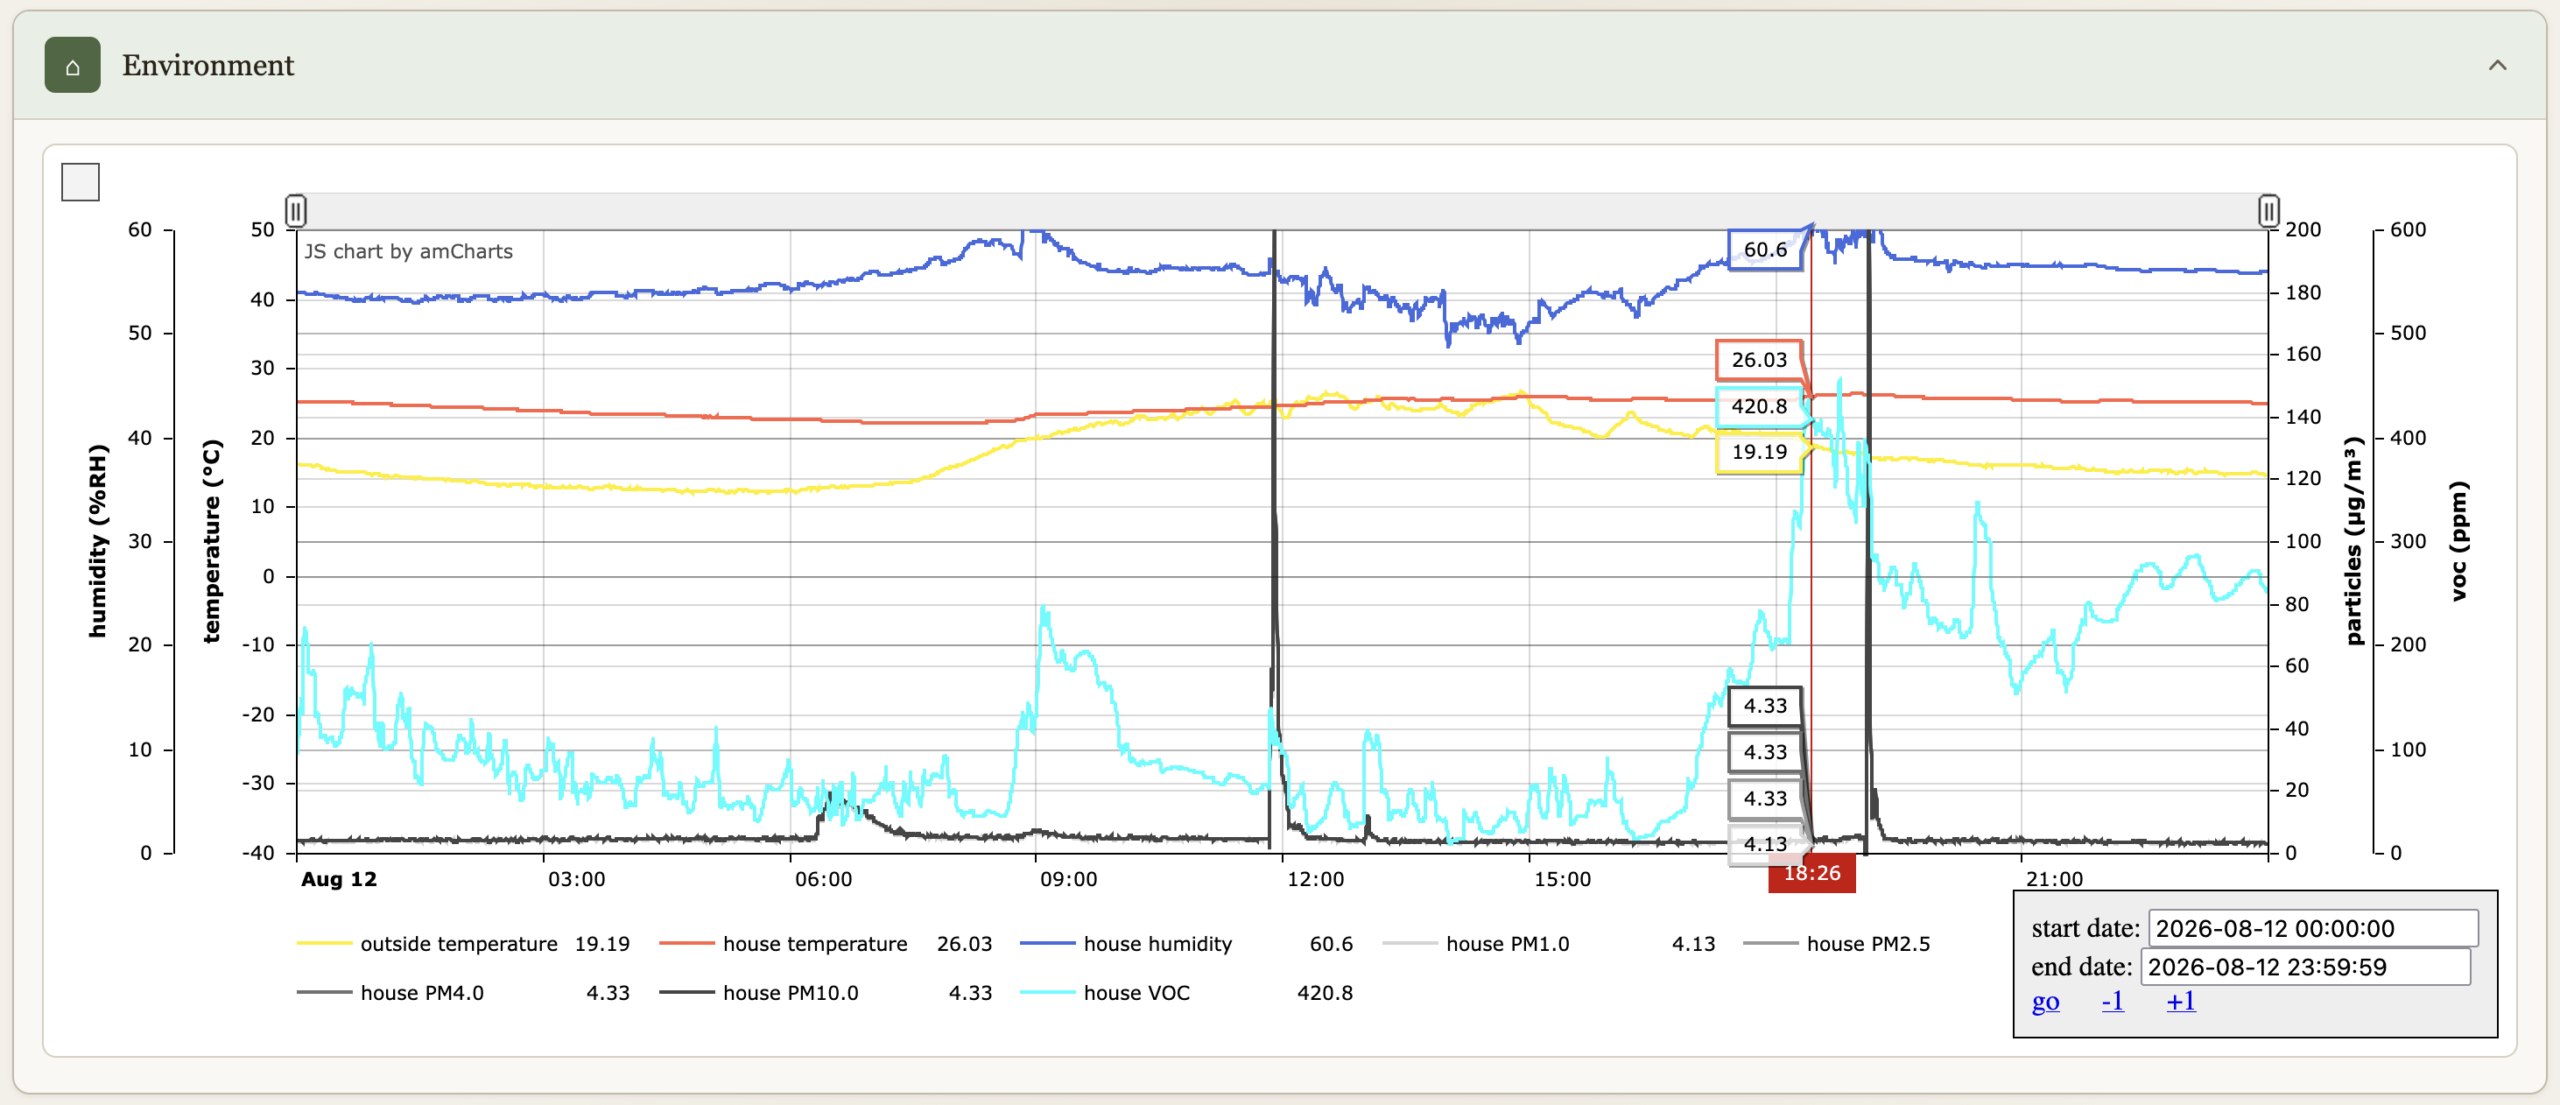The image size is (2560, 1105).
Task: Grab the right scrollbar range handle
Action: pyautogui.click(x=2268, y=211)
